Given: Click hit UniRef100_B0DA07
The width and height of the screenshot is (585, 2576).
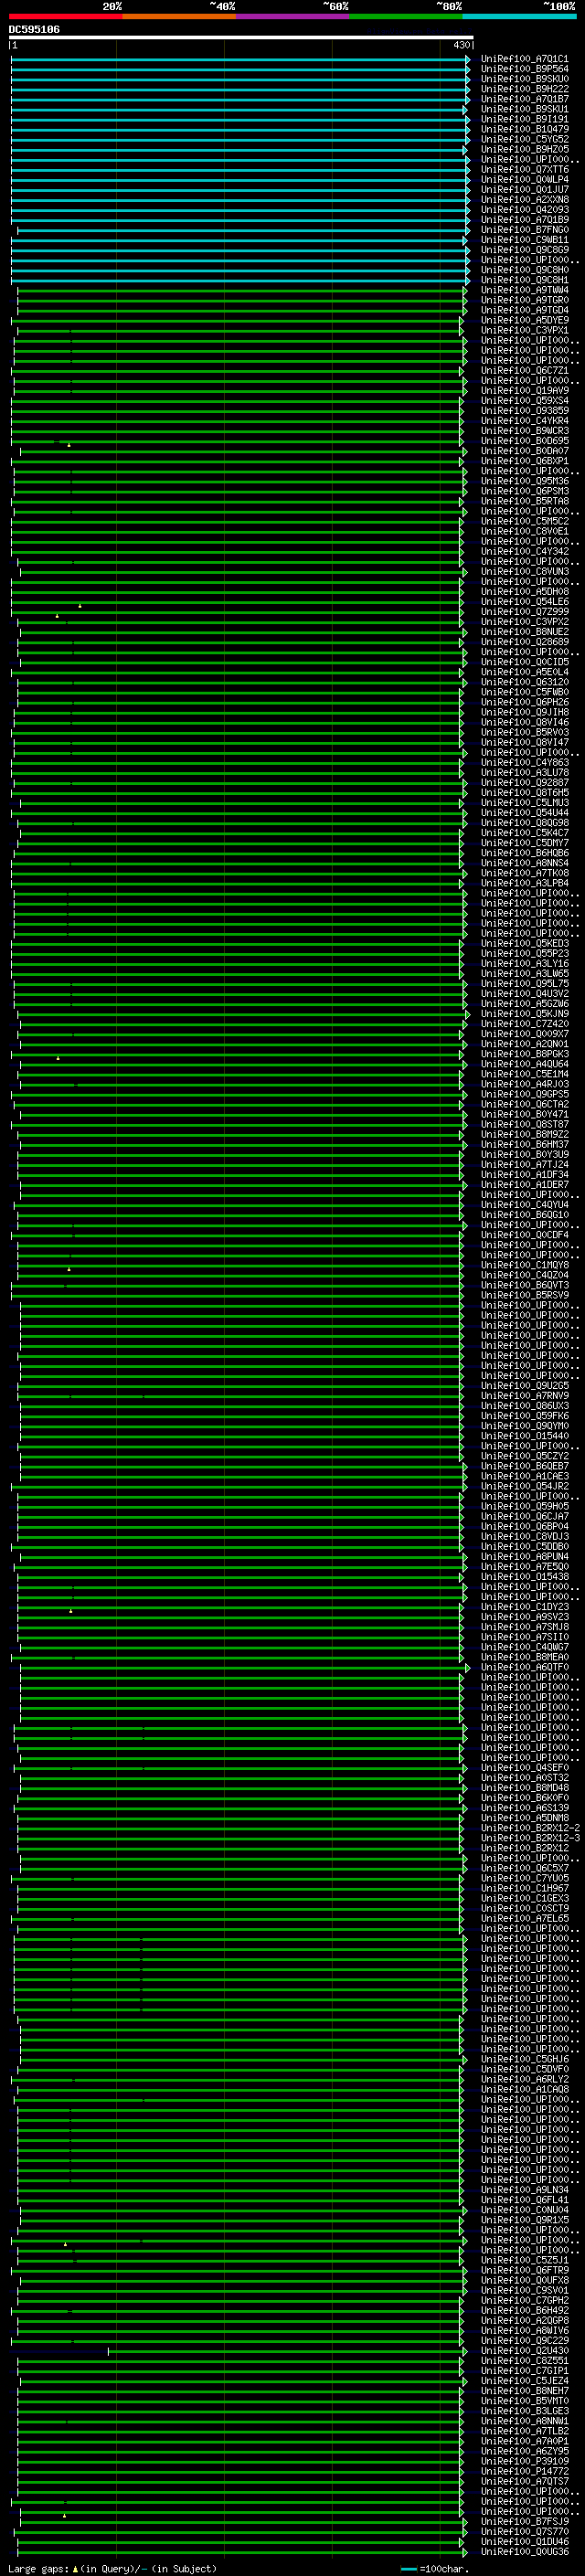Looking at the screenshot, I should click(524, 451).
